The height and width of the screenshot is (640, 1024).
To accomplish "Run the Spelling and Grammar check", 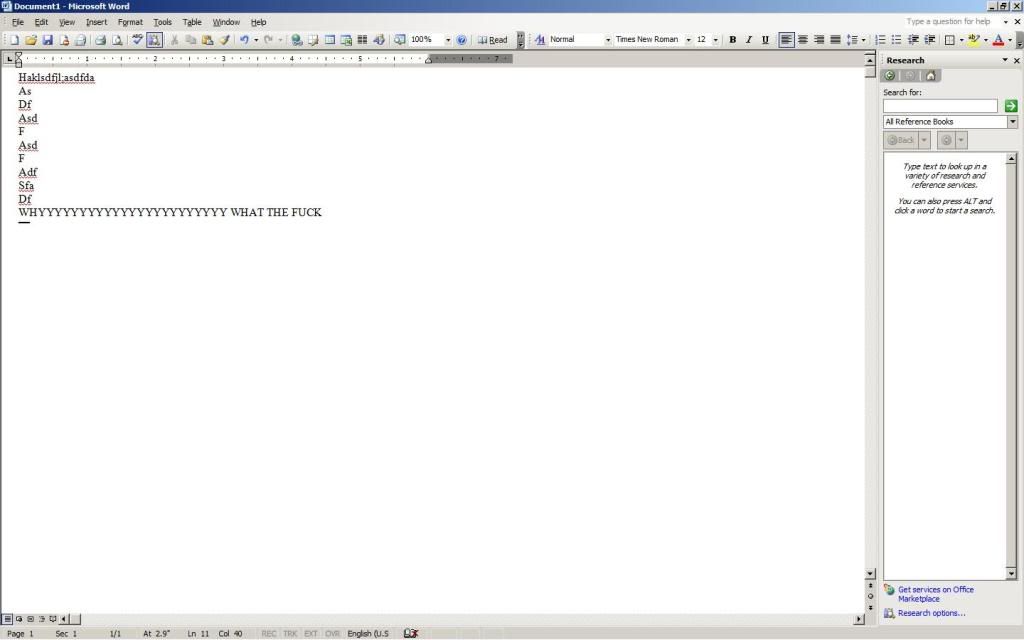I will [x=138, y=40].
